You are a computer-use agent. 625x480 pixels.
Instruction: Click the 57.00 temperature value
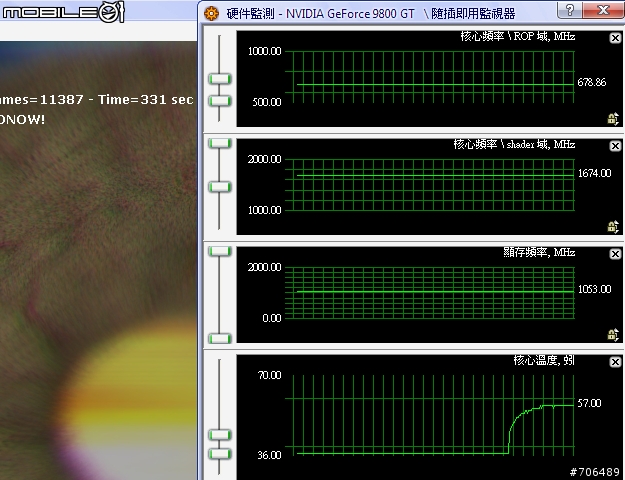pos(589,403)
